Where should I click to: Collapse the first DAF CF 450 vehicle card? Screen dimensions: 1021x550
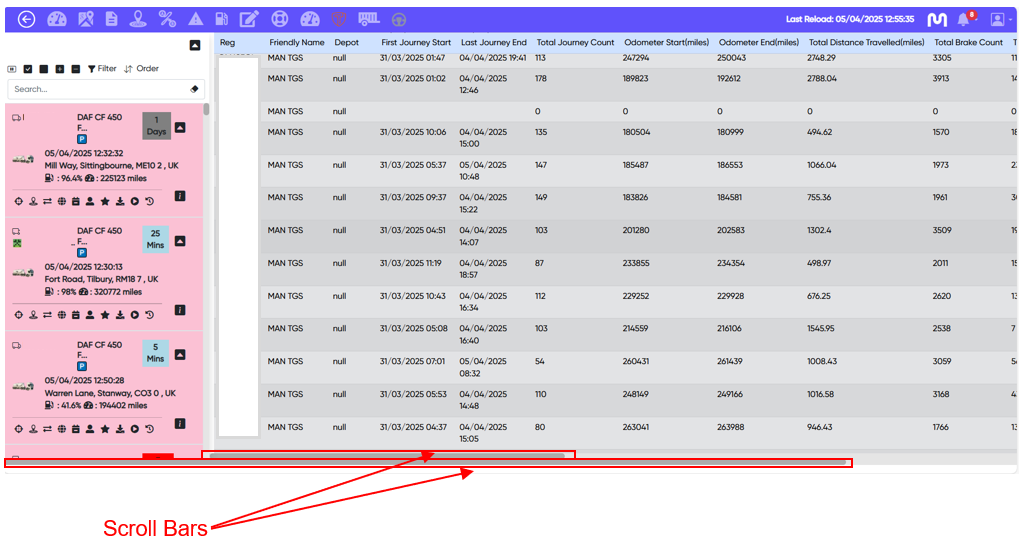pyautogui.click(x=180, y=128)
